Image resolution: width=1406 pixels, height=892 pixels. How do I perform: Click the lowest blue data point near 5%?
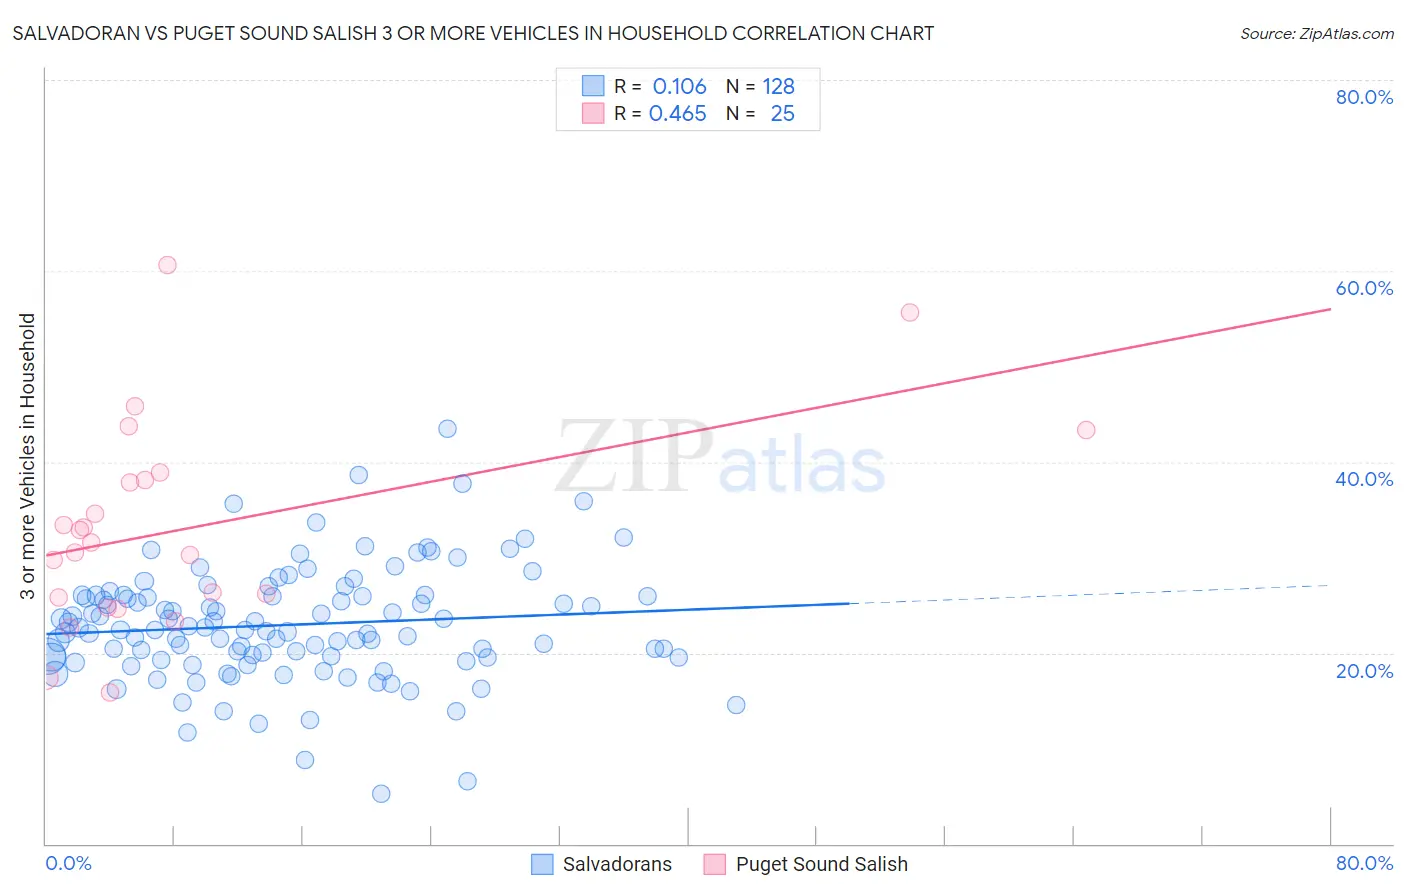click(381, 794)
